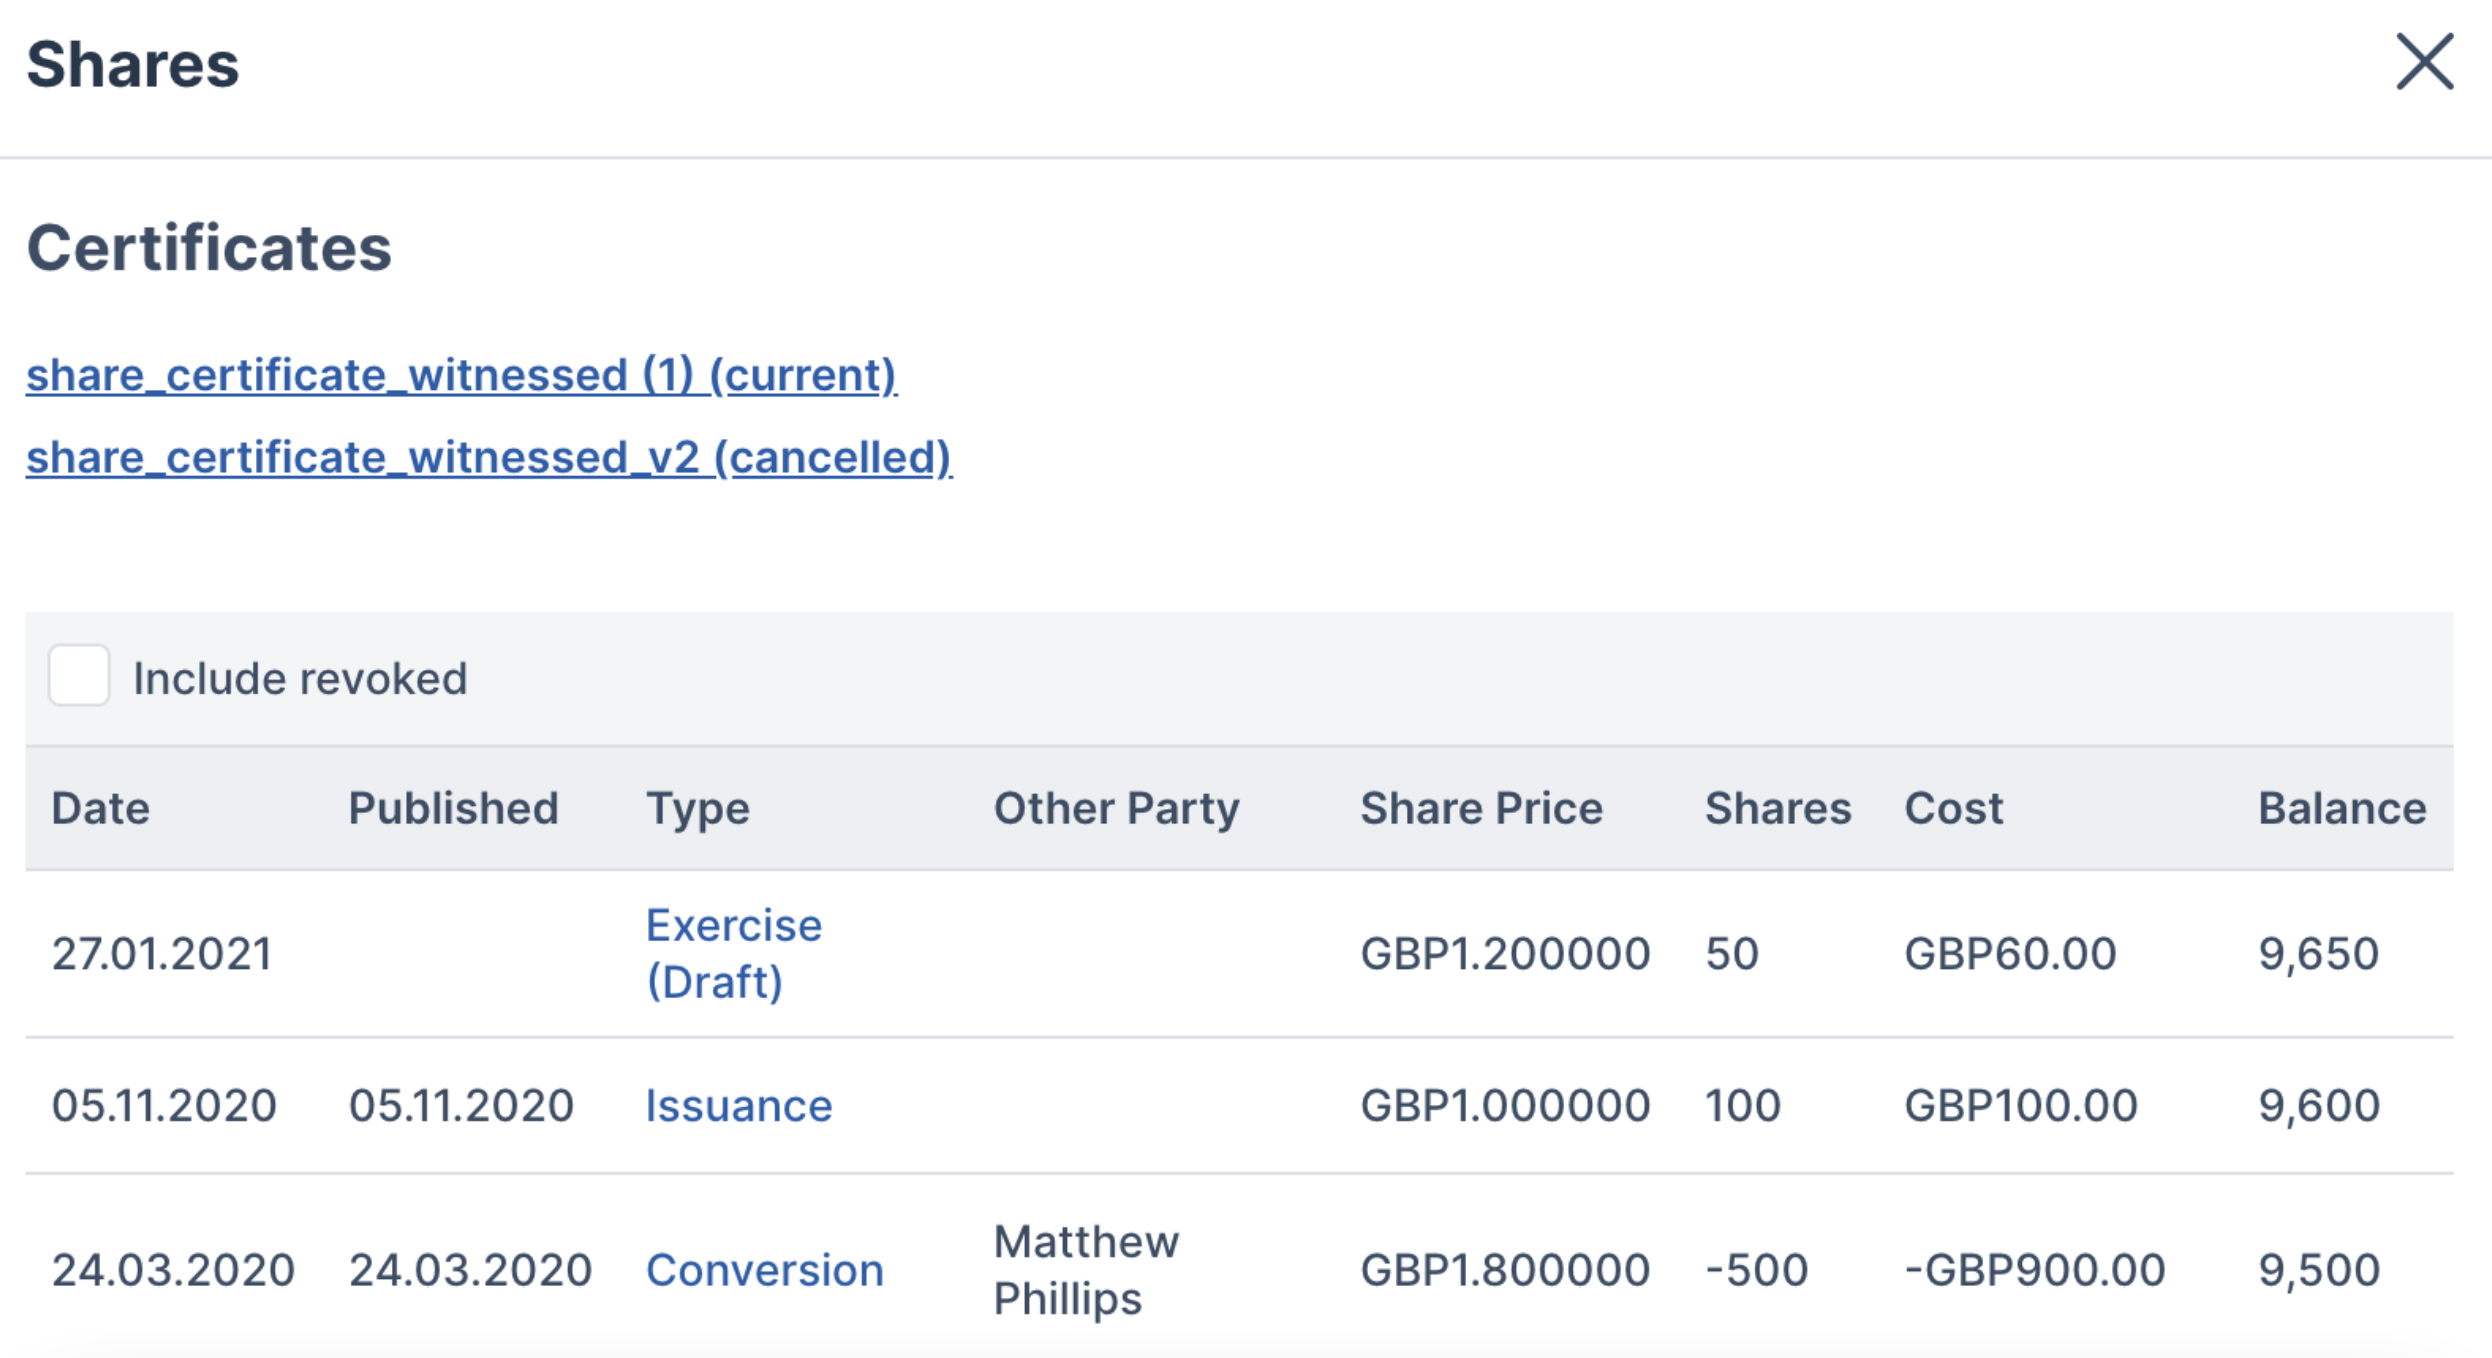Select published date 05.11.2020
The width and height of the screenshot is (2492, 1358).
pos(461,1105)
